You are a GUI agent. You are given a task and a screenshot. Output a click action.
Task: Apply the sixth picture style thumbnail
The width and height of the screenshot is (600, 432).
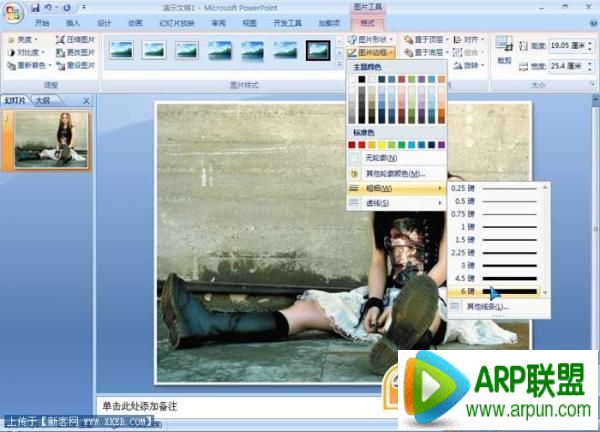285,50
